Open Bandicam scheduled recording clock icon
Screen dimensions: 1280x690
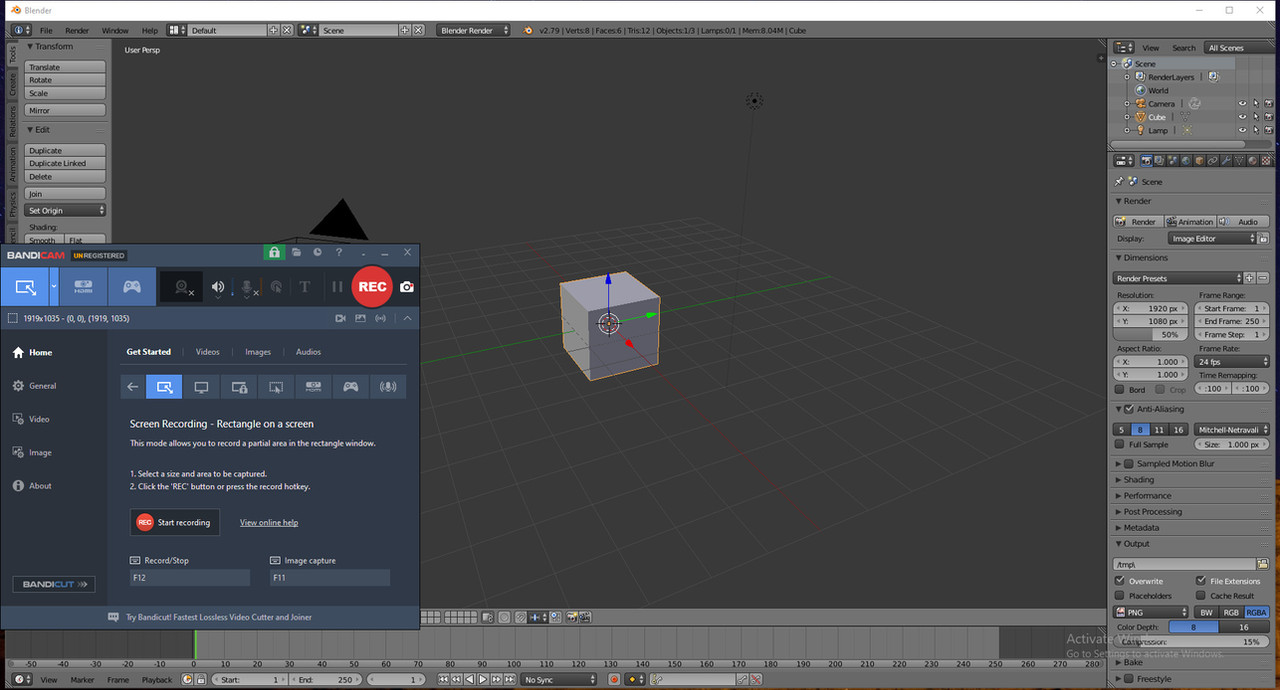pos(317,253)
